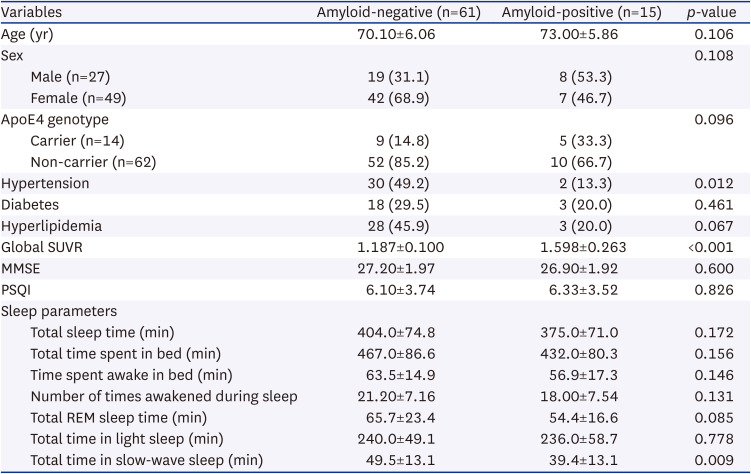Select the MMSE row label
The height and width of the screenshot is (474, 751).
[x=22, y=268]
